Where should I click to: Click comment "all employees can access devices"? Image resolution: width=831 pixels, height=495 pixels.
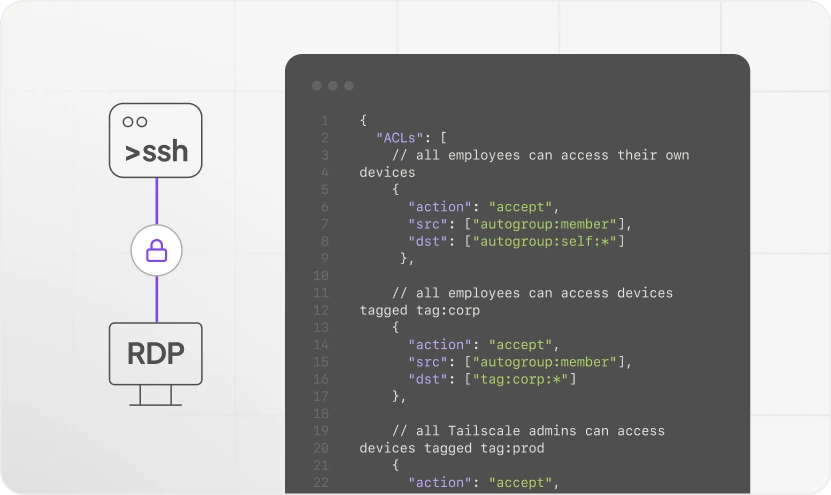(x=533, y=293)
